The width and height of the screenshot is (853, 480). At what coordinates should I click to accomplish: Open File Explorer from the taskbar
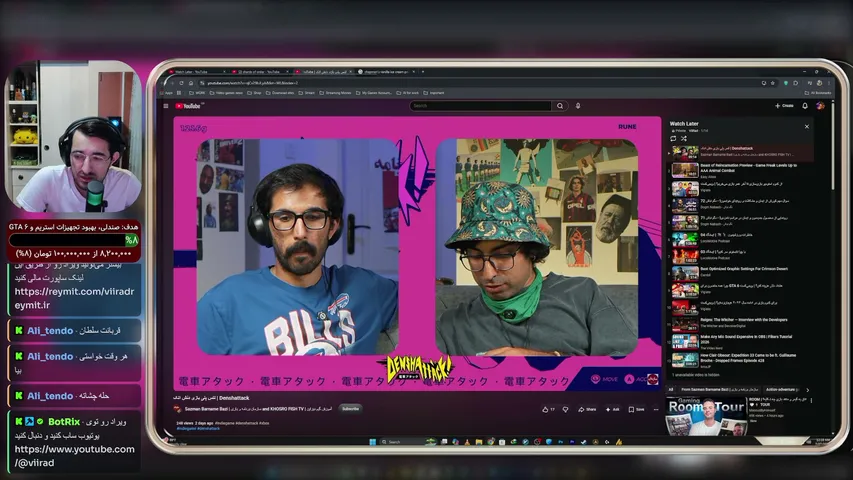[x=479, y=442]
